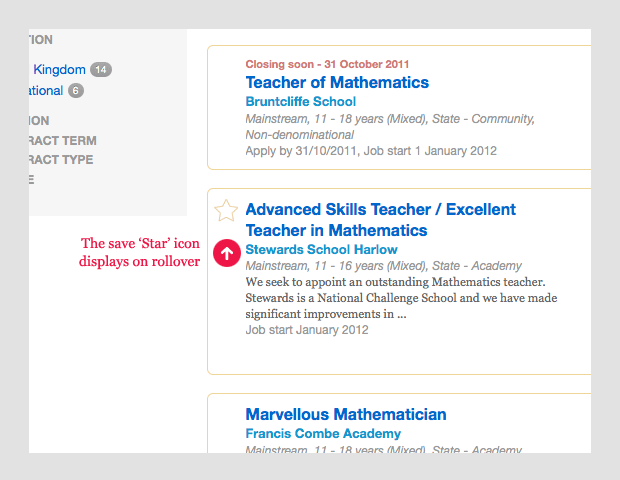Collapse the top sidebar filter heading above Kingdom

[x=41, y=40]
